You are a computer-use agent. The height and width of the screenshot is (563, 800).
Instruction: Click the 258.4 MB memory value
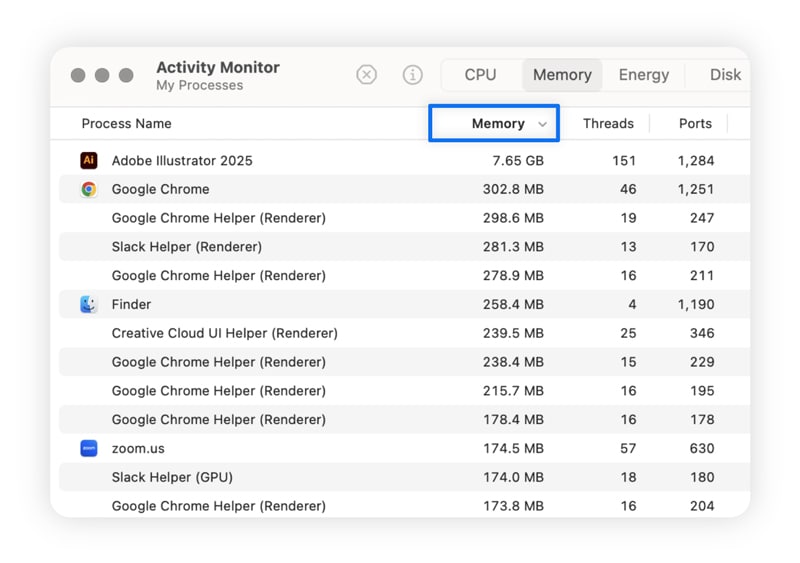(x=513, y=304)
